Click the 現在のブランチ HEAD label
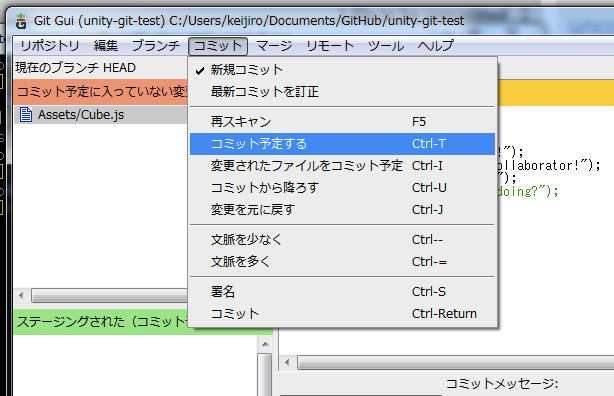The image size is (614, 396). pyautogui.click(x=76, y=68)
